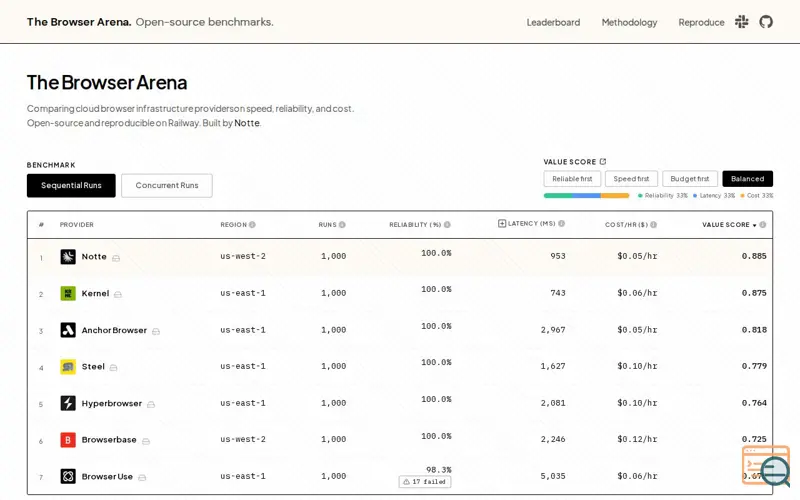
Task: Click the Latency 33% legend entry
Action: point(714,195)
